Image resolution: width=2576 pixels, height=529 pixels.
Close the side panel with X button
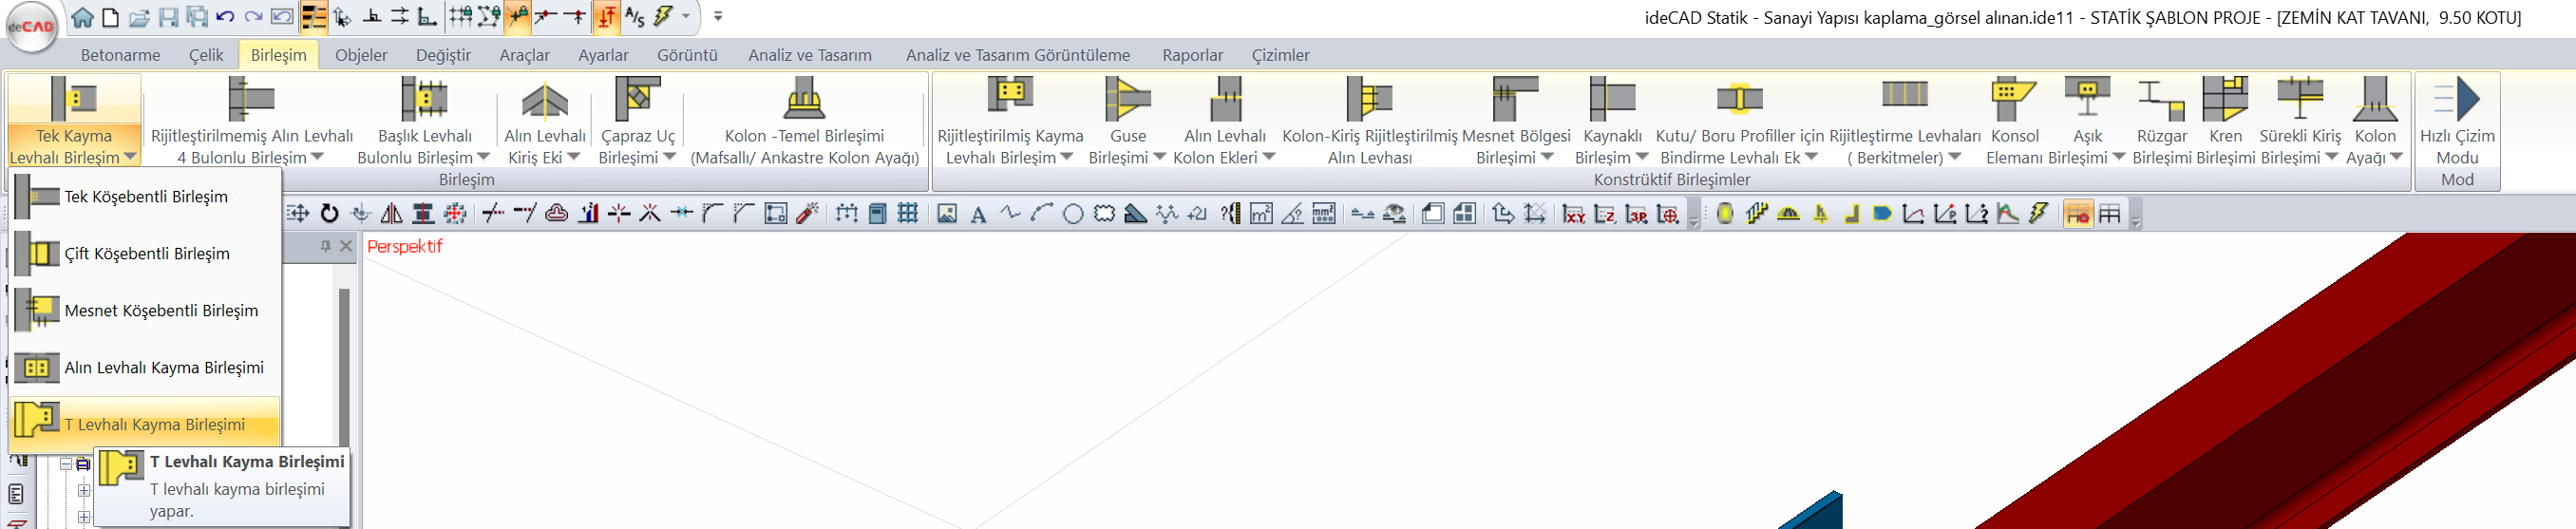(x=346, y=246)
